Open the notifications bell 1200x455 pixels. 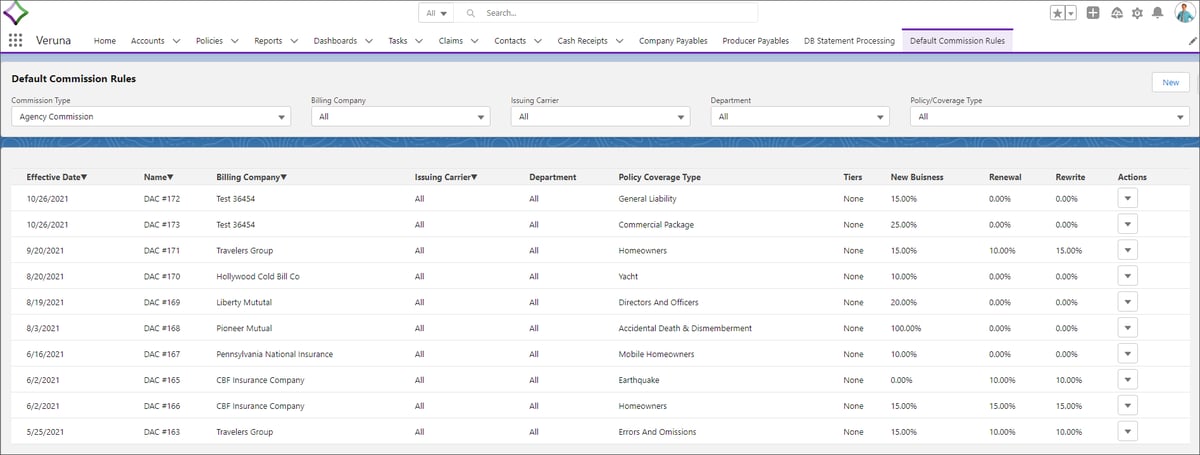1158,13
